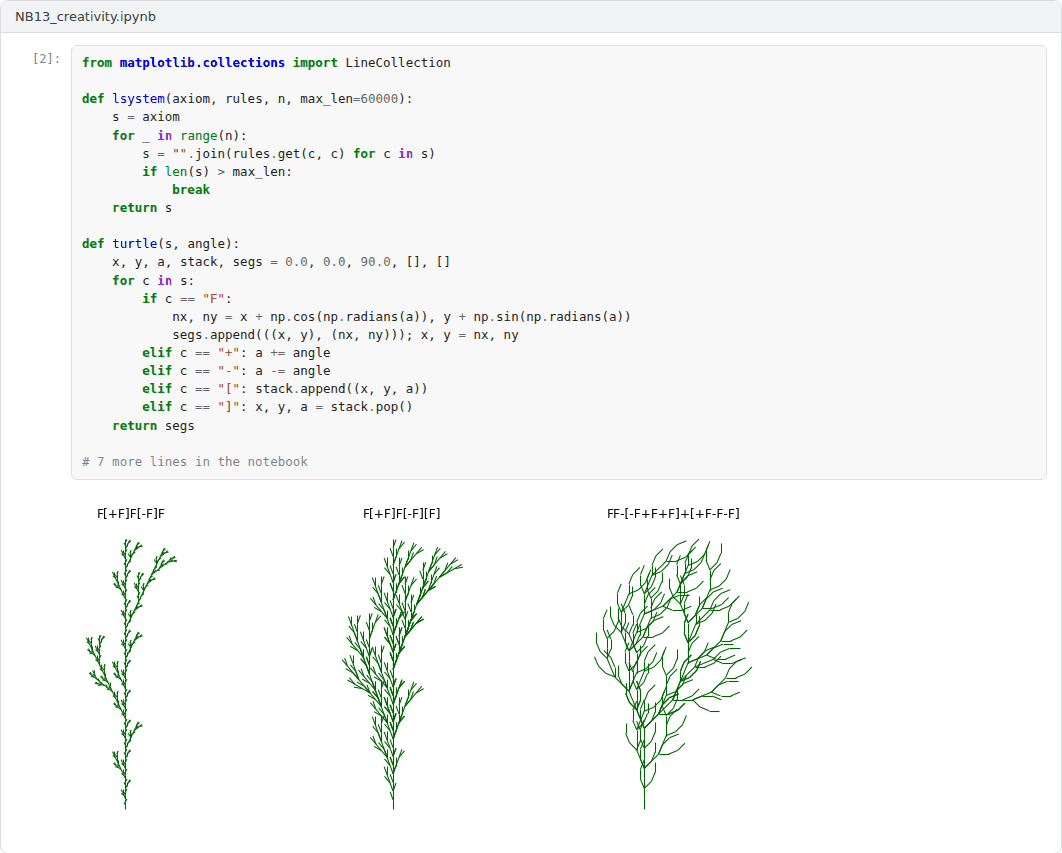Click the 'segs.append' line
Screen dimensions: 1062x853
[x=345, y=335]
